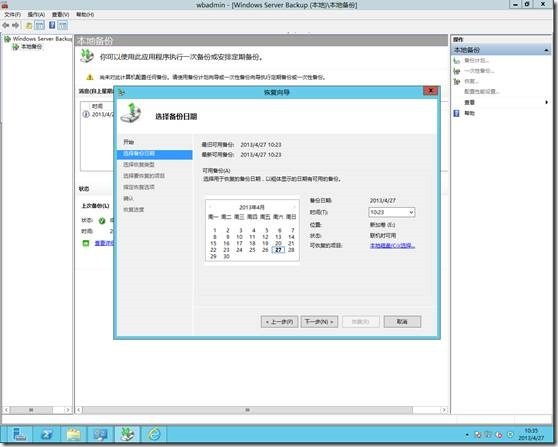This screenshot has height=447, width=558.
Task: Select the 选择恢复类型 wizard step
Action: 139,165
